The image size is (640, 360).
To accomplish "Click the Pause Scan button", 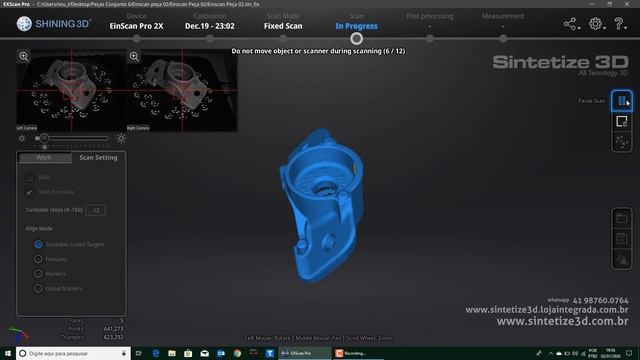I will point(622,100).
